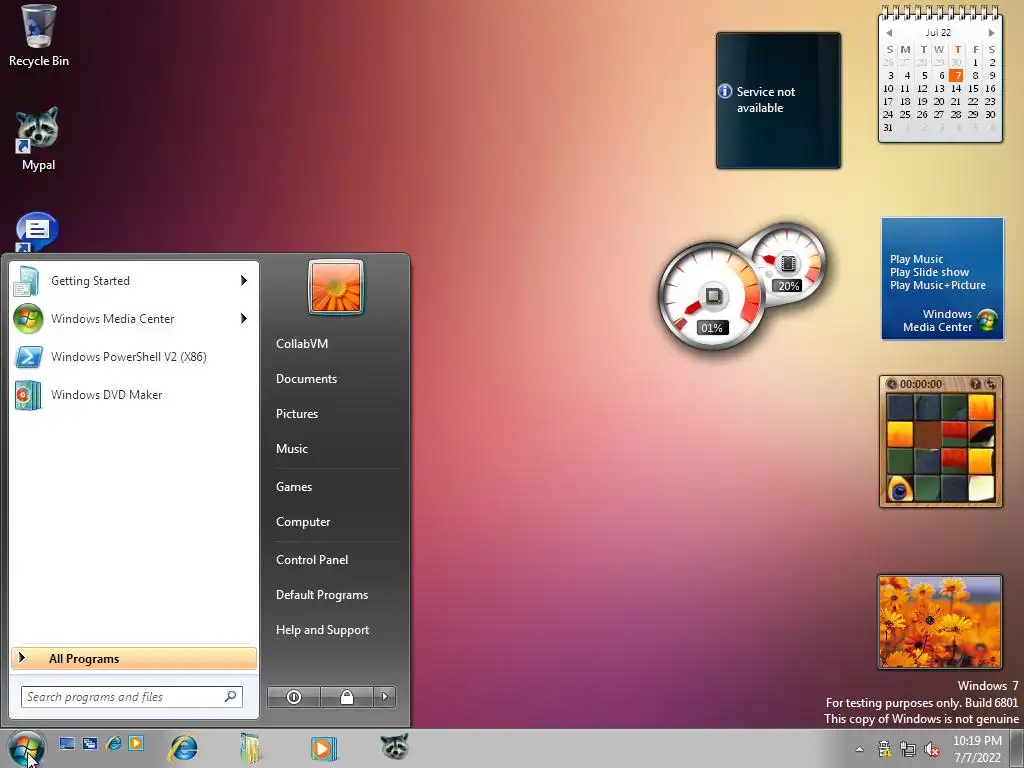Screen dimensions: 1024x768
Task: Open the Mypal raccoon taskbar icon
Action: tap(394, 746)
